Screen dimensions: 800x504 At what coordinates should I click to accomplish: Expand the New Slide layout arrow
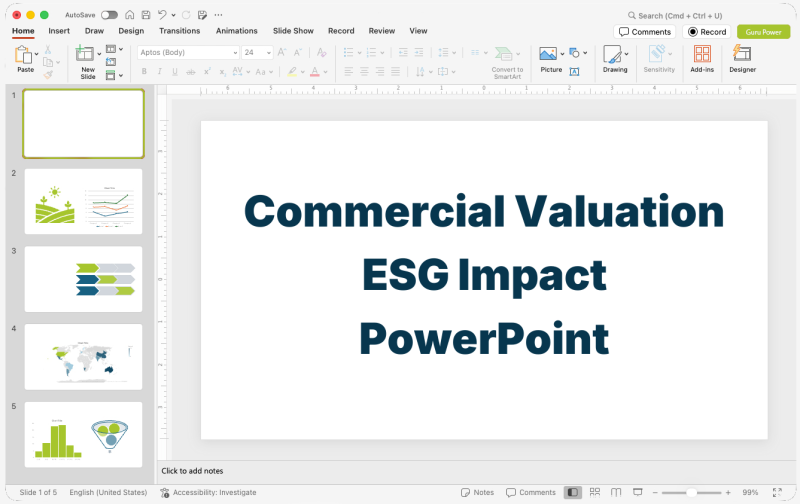tap(99, 54)
